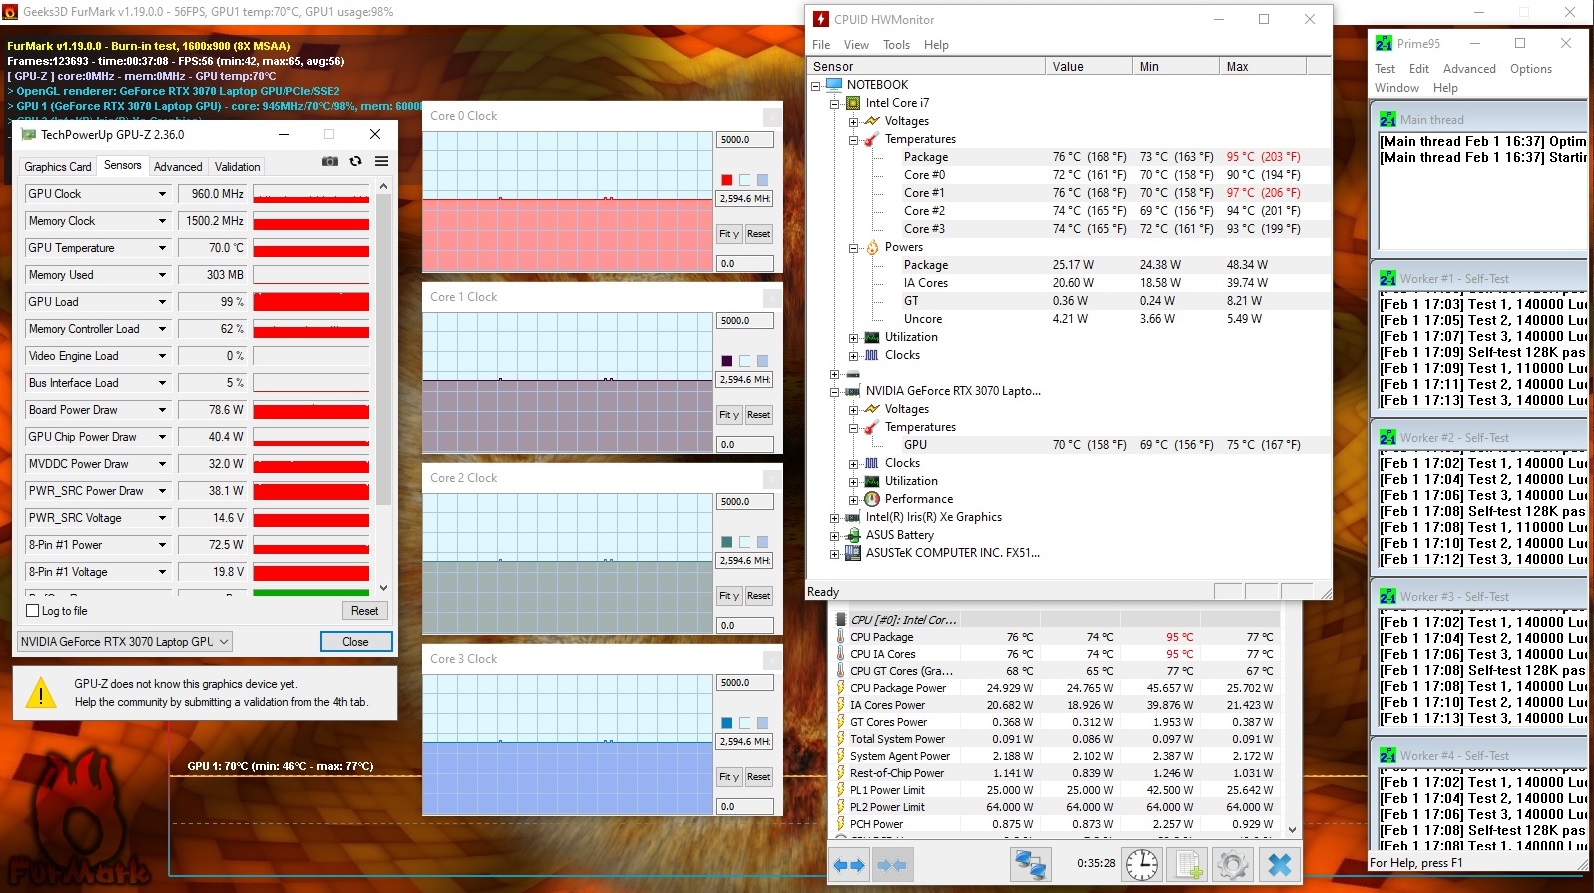Viewport: 1594px width, 893px height.
Task: Open the GPU Temperature sensor dropdown
Action: coord(162,248)
